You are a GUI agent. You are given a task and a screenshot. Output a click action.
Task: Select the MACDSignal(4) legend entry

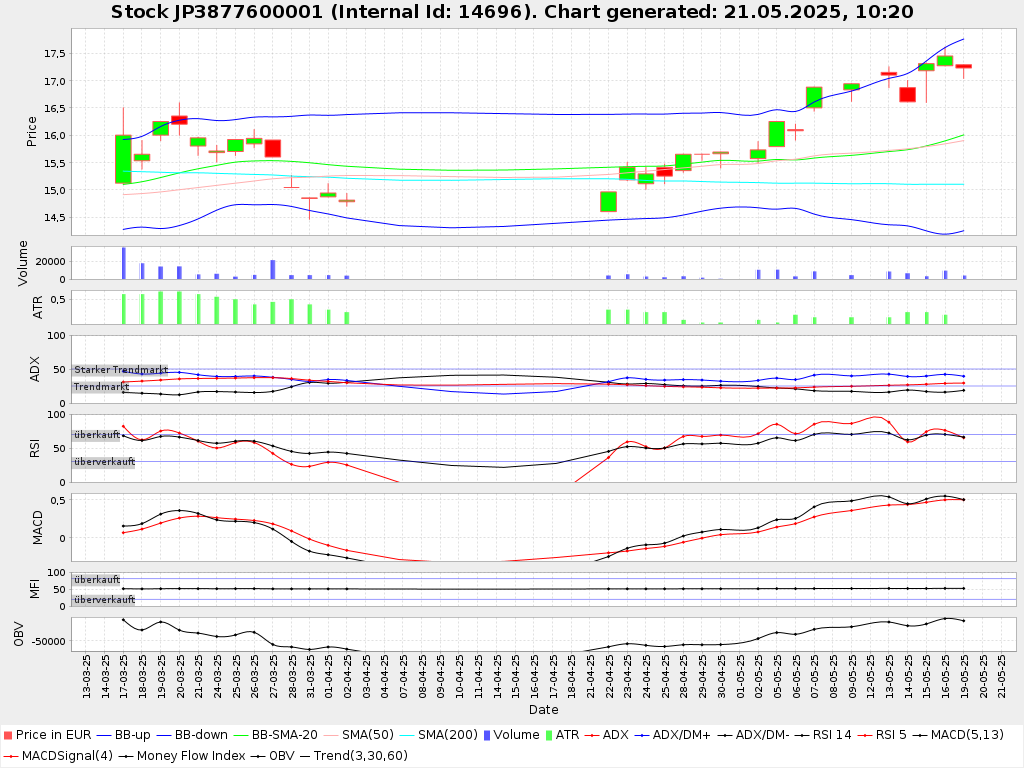click(x=57, y=756)
